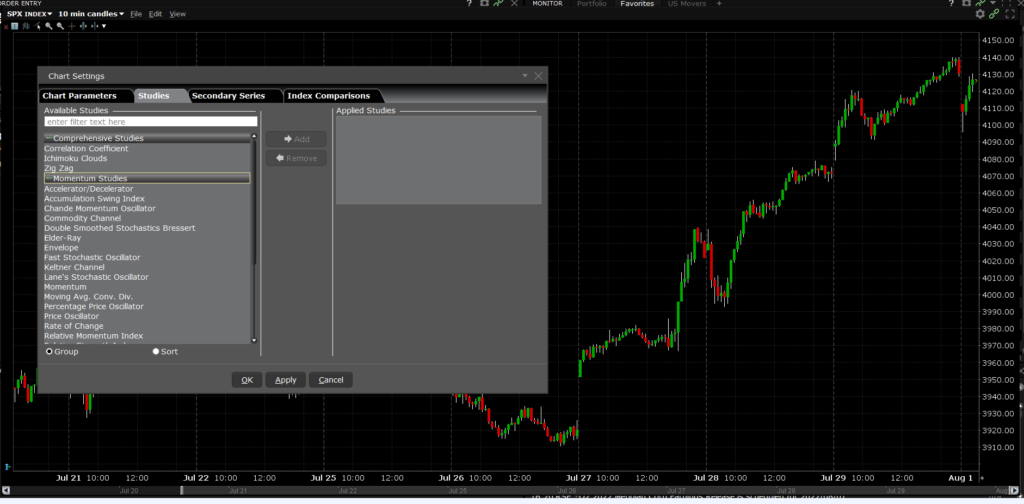Click the plus icon to add monitor tab
Screen dimensions: 1024x504
point(719,4)
